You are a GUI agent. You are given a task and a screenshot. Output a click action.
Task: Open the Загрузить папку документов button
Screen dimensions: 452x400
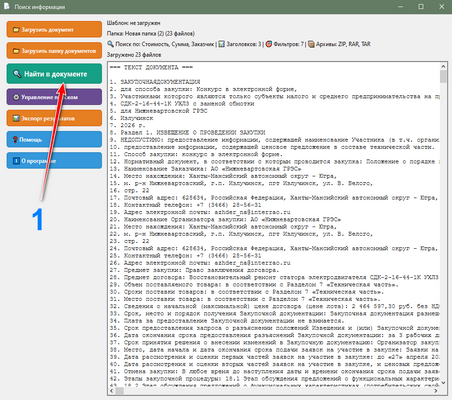54,51
